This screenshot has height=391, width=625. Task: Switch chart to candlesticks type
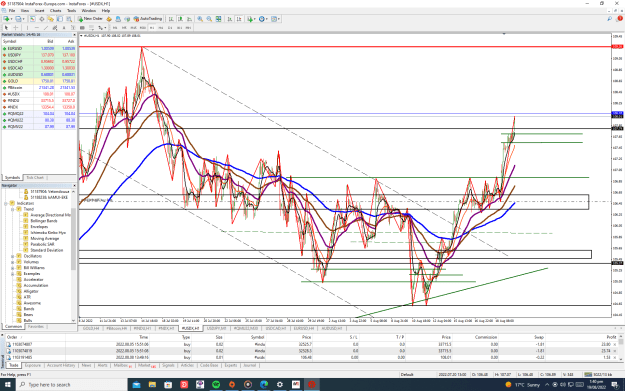pos(180,19)
